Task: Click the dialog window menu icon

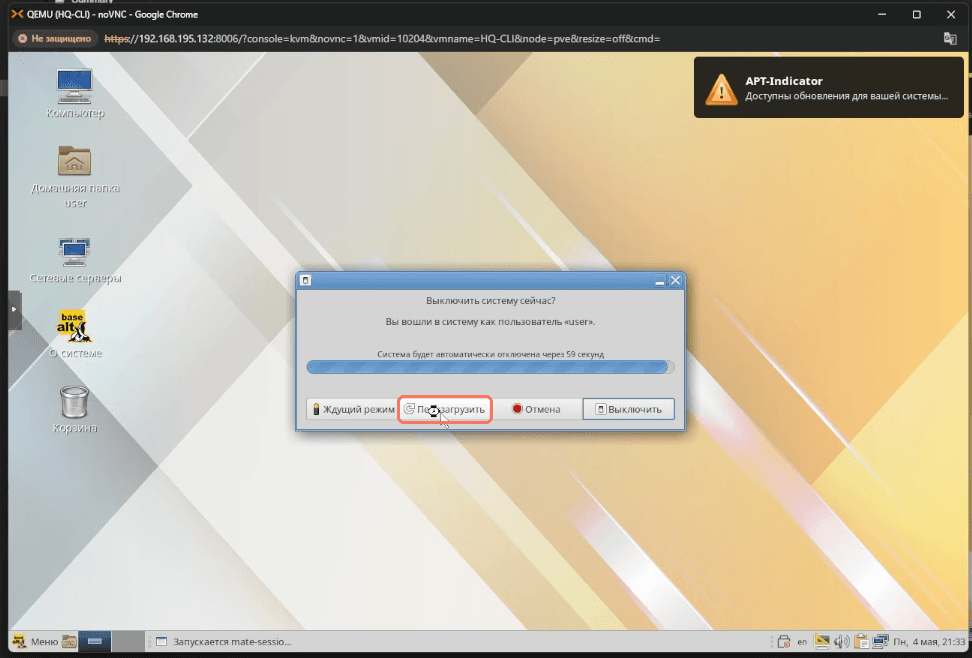Action: (x=305, y=280)
